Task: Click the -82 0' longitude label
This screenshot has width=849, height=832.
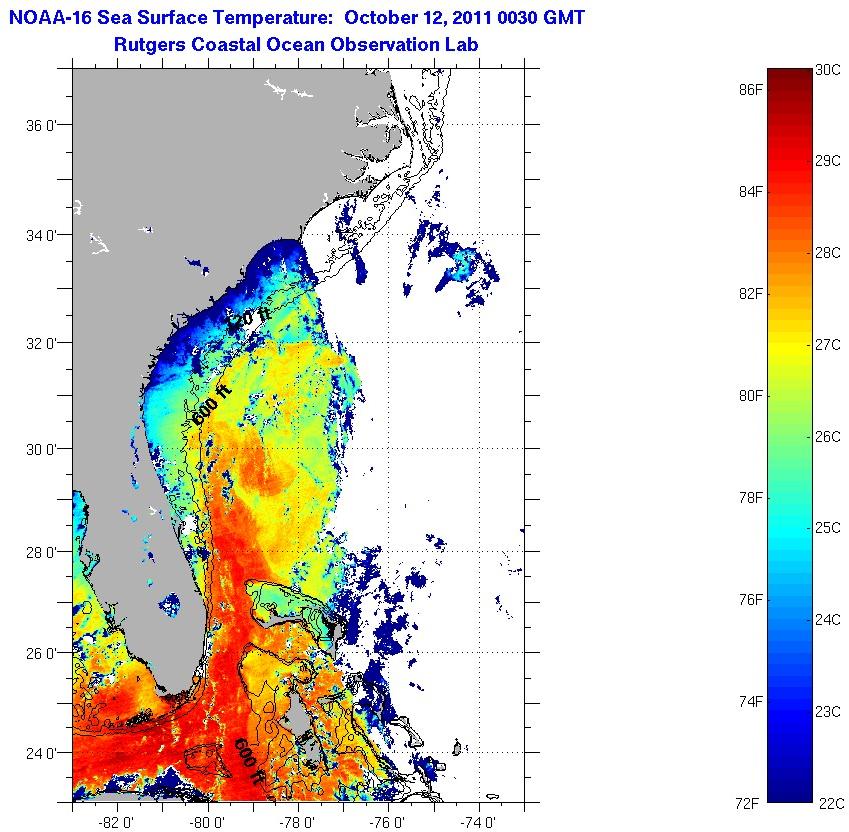Action: (116, 823)
